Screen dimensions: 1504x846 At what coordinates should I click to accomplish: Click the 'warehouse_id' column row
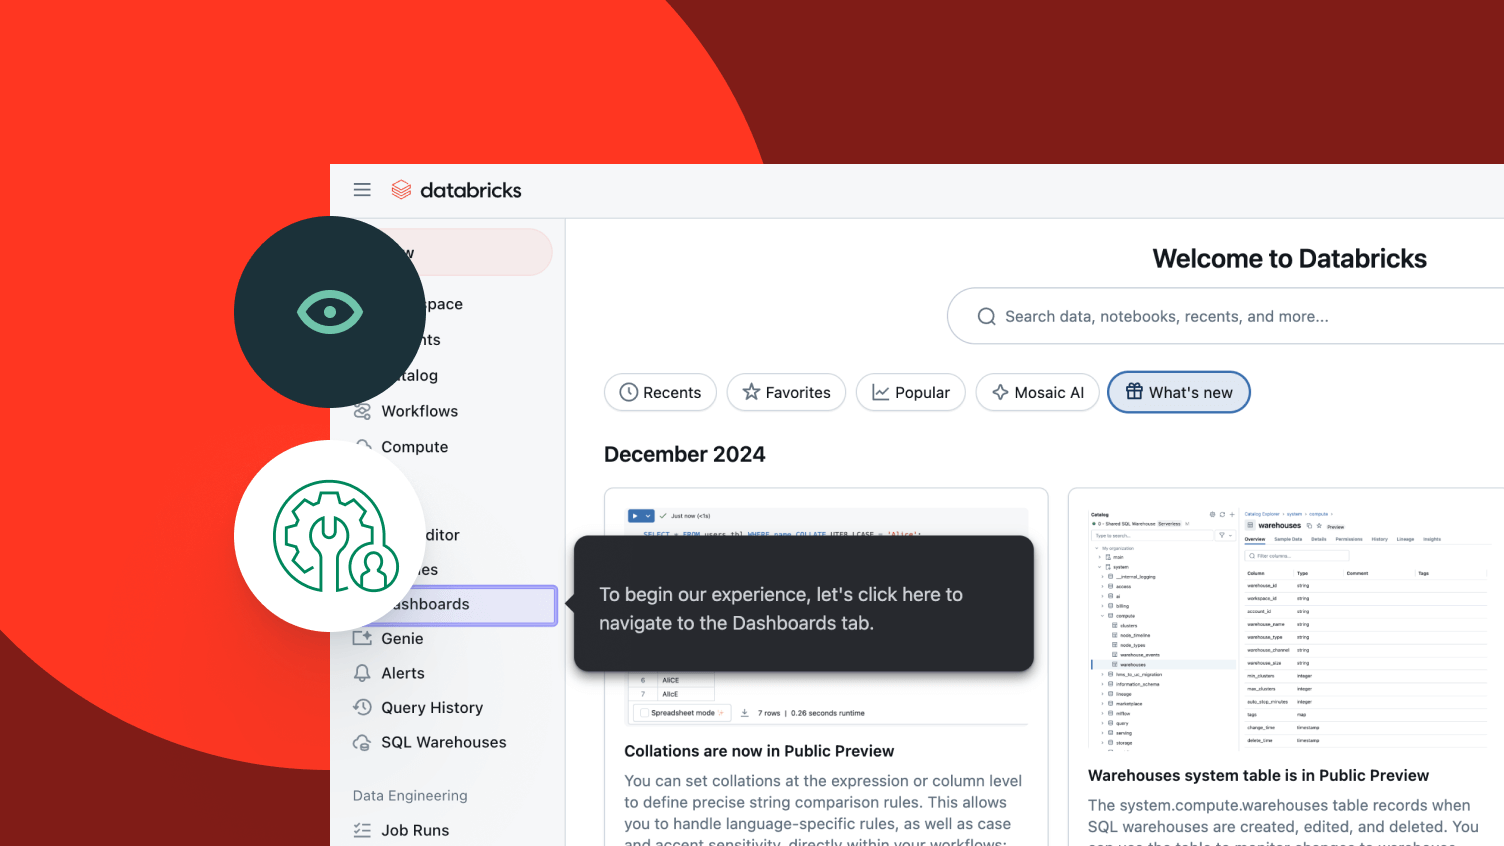[1366, 586]
